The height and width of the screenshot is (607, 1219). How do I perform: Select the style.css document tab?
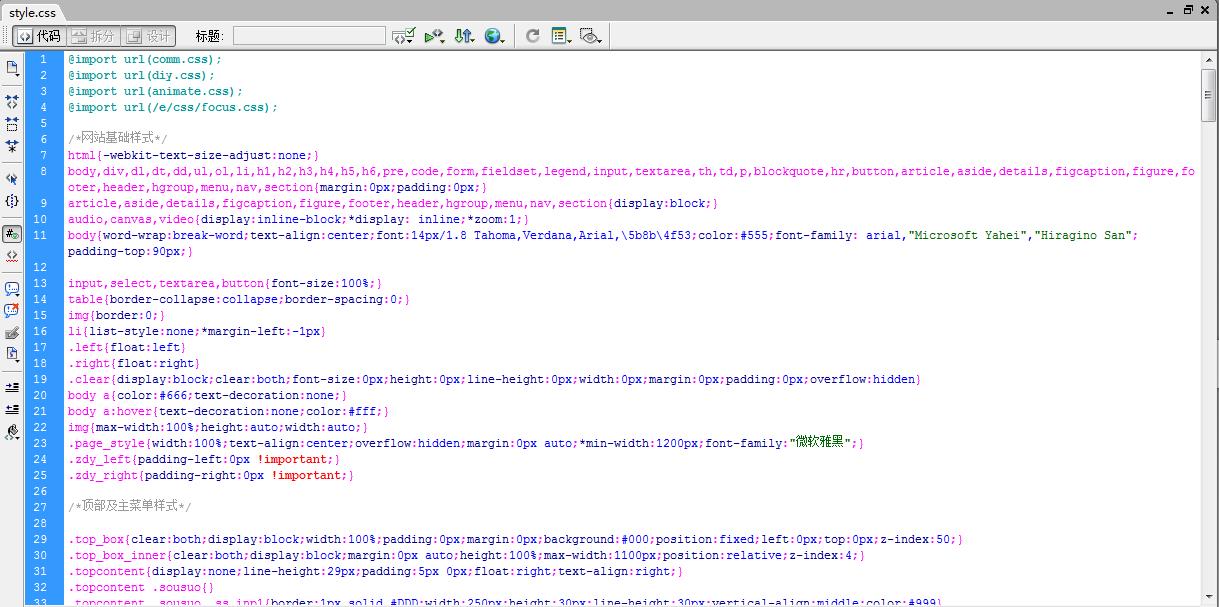click(x=33, y=13)
